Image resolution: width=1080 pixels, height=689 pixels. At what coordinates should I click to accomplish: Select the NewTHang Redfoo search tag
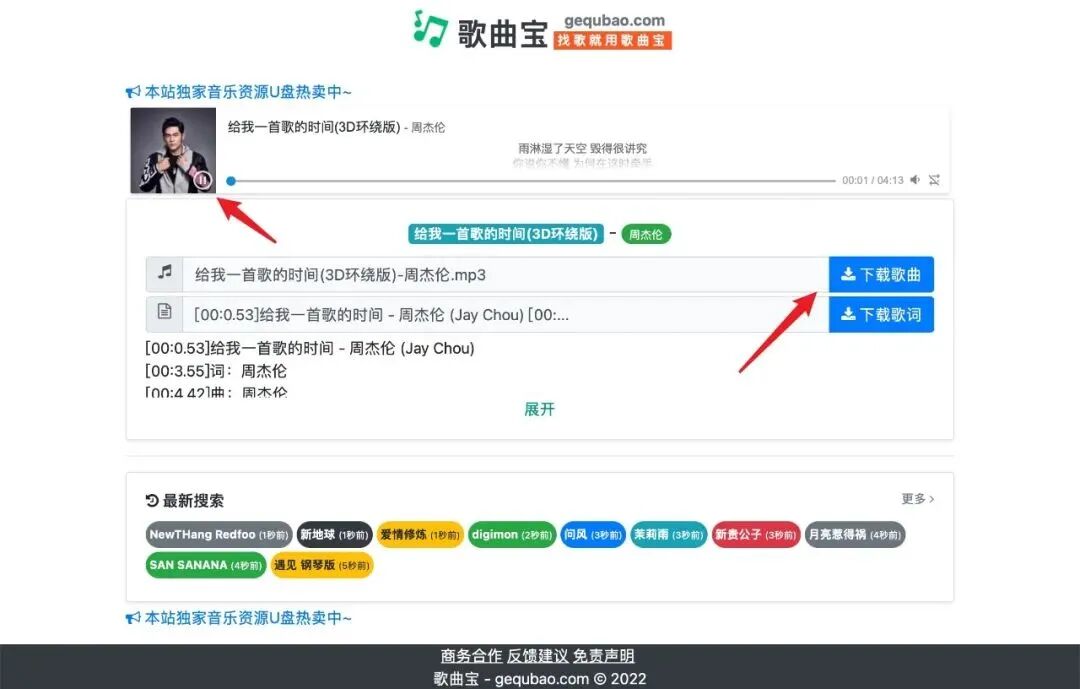click(219, 535)
